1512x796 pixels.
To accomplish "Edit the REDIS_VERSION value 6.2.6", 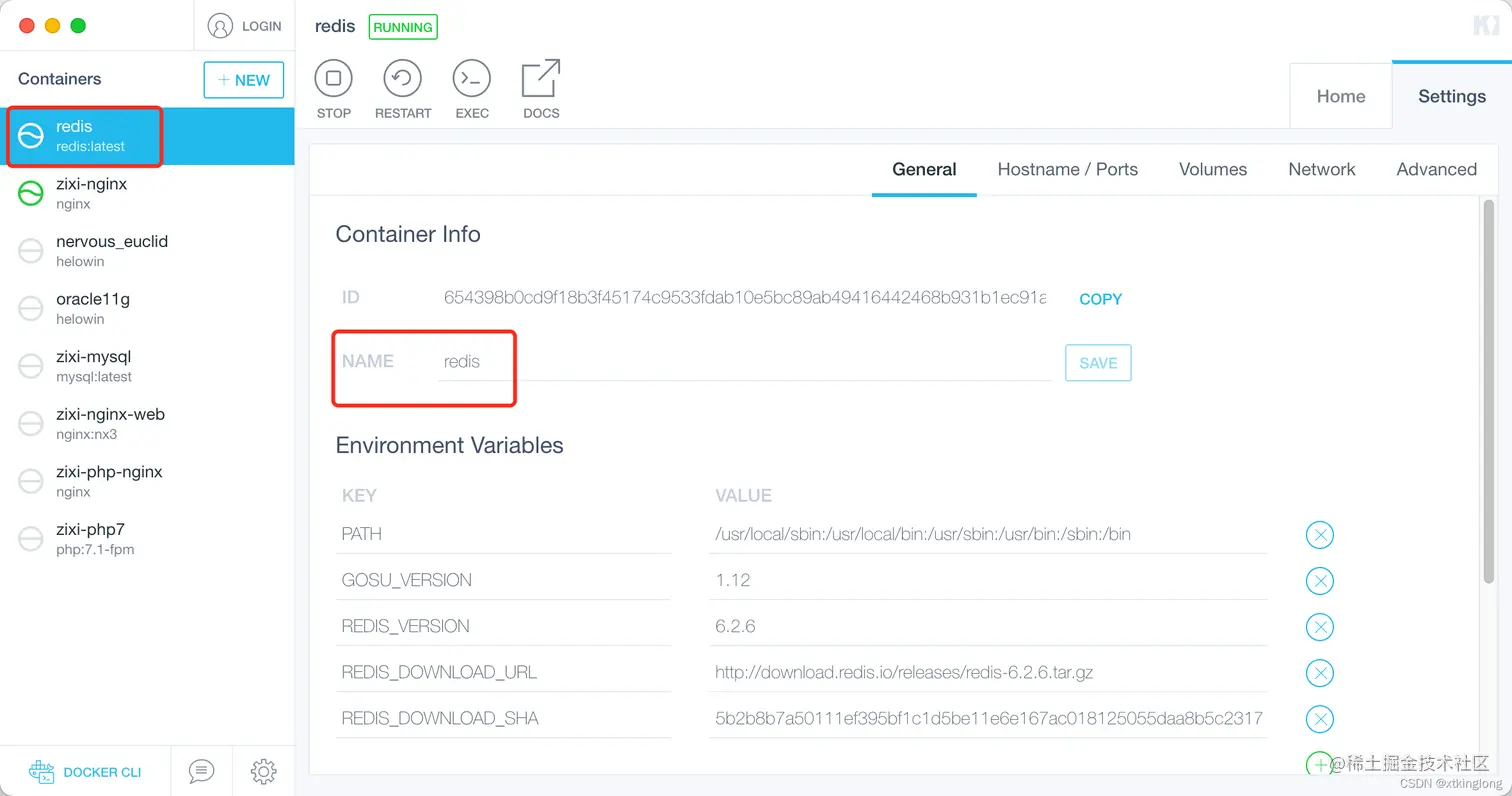I will coord(988,626).
